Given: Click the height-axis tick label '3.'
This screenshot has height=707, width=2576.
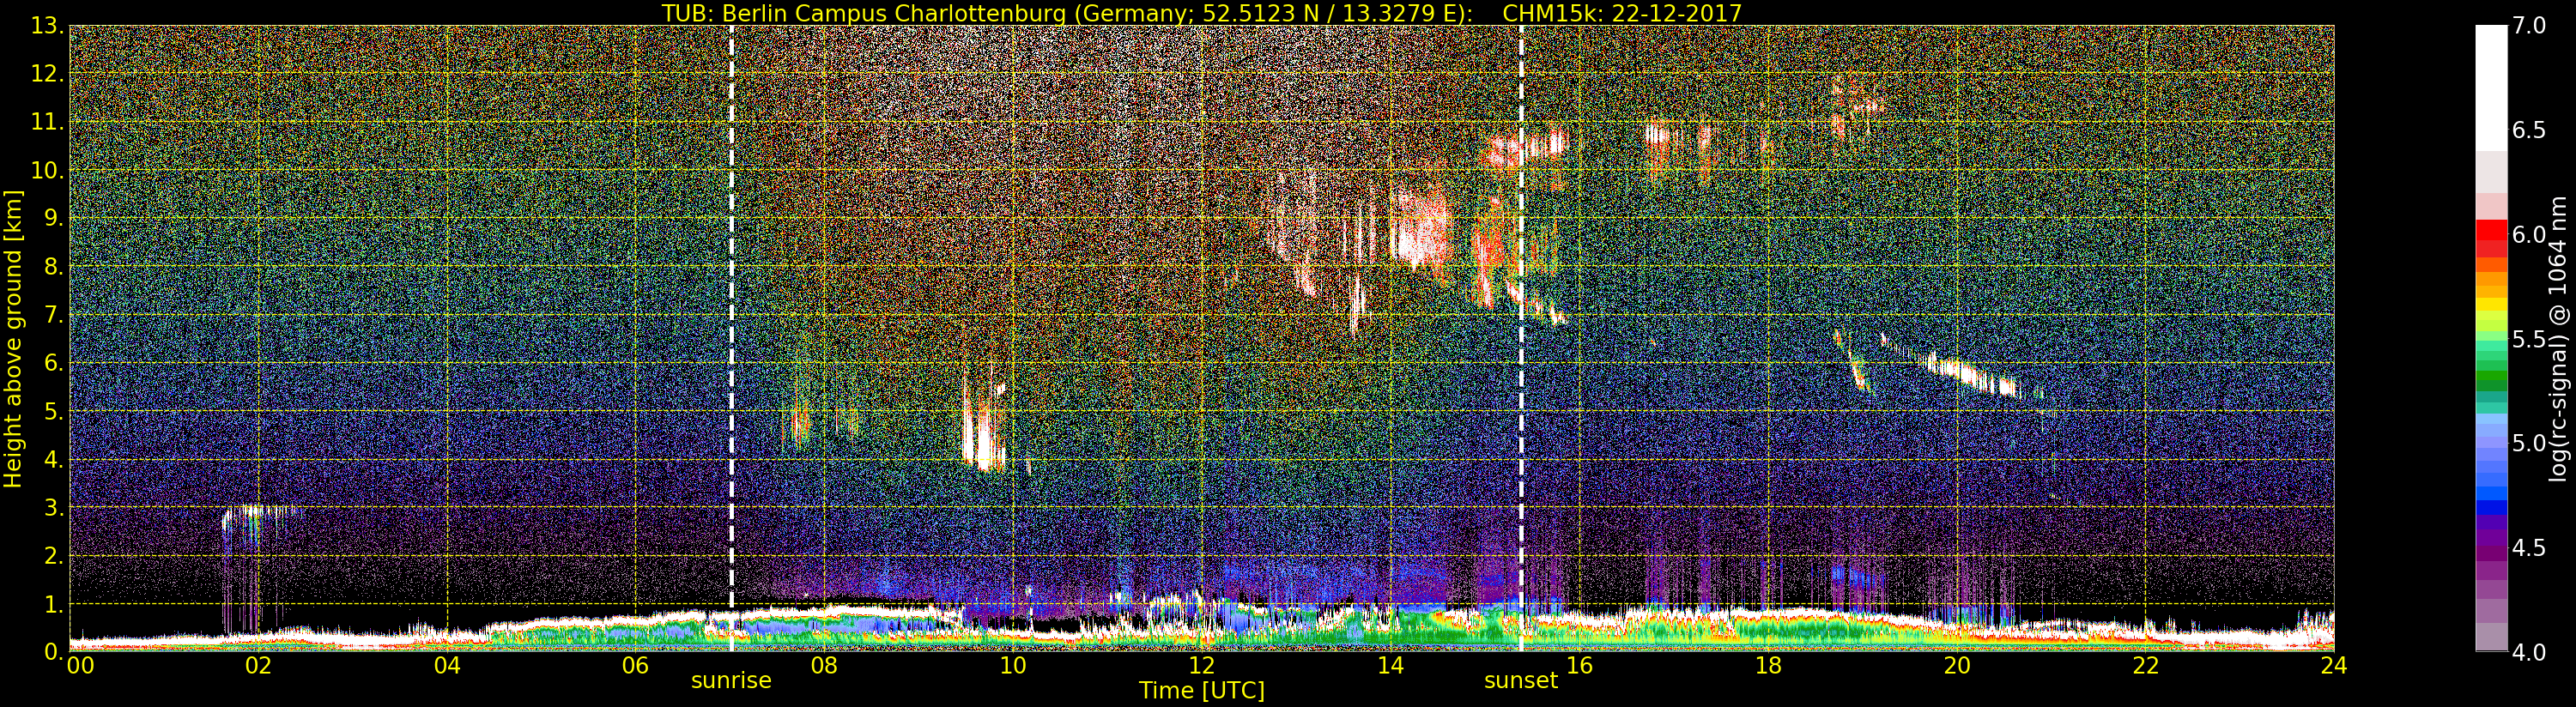Looking at the screenshot, I should (x=54, y=507).
